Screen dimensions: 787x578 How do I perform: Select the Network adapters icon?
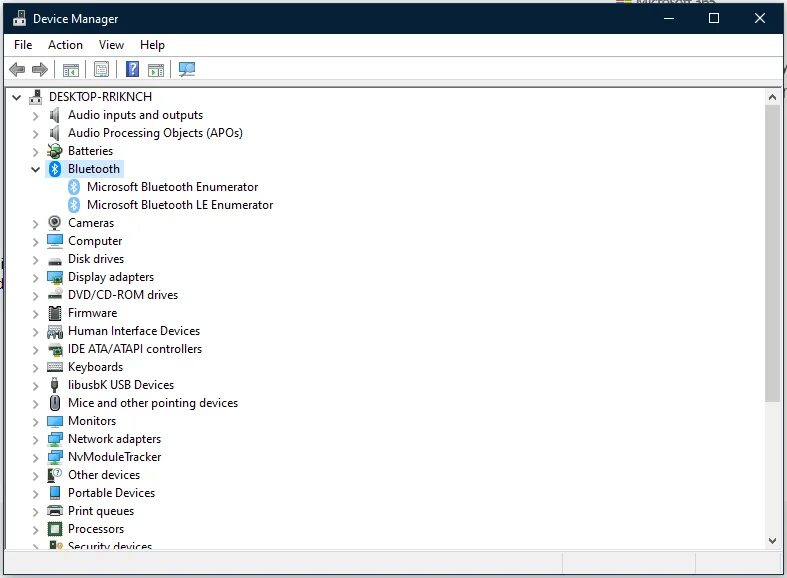[x=55, y=439]
